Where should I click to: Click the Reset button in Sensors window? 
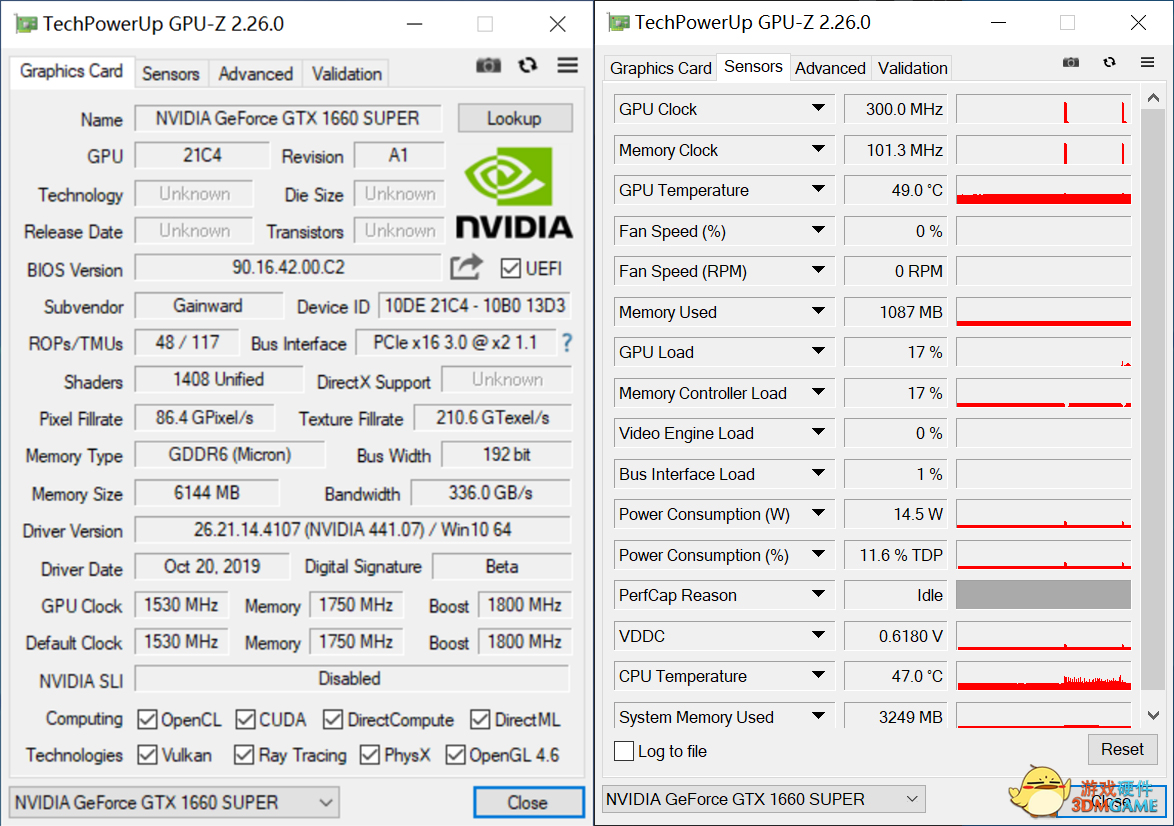pyautogui.click(x=1122, y=749)
